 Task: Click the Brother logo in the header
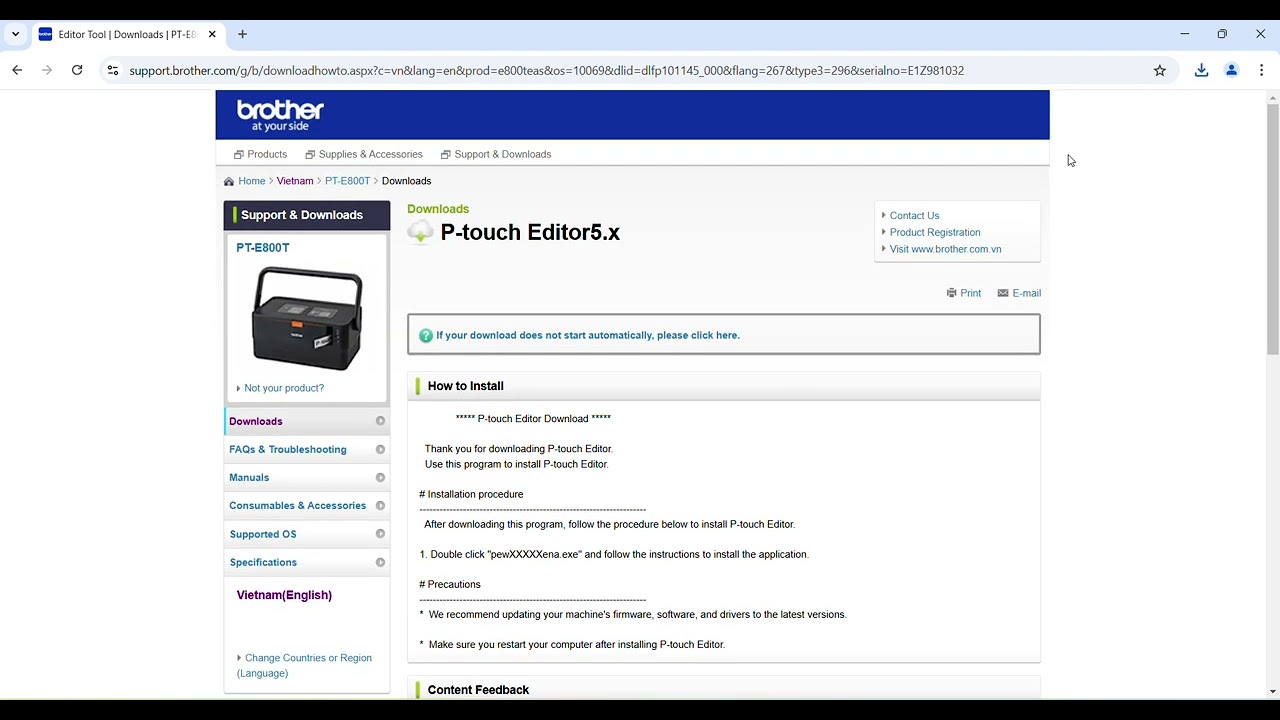pyautogui.click(x=280, y=115)
